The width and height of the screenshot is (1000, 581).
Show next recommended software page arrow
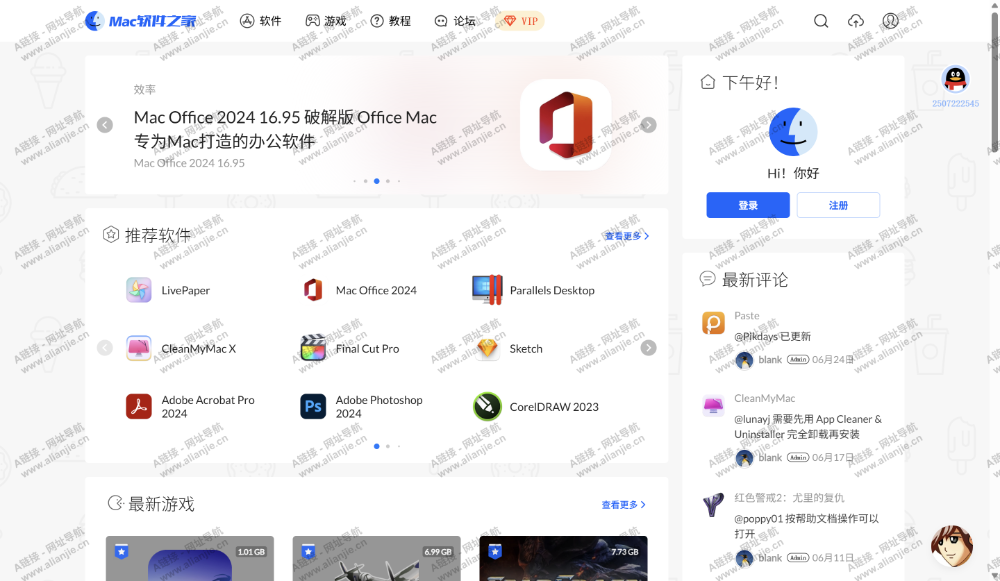coord(649,348)
